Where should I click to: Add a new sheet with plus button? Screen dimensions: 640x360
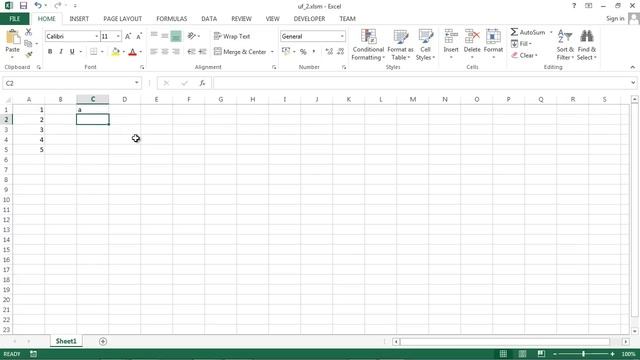click(x=103, y=341)
